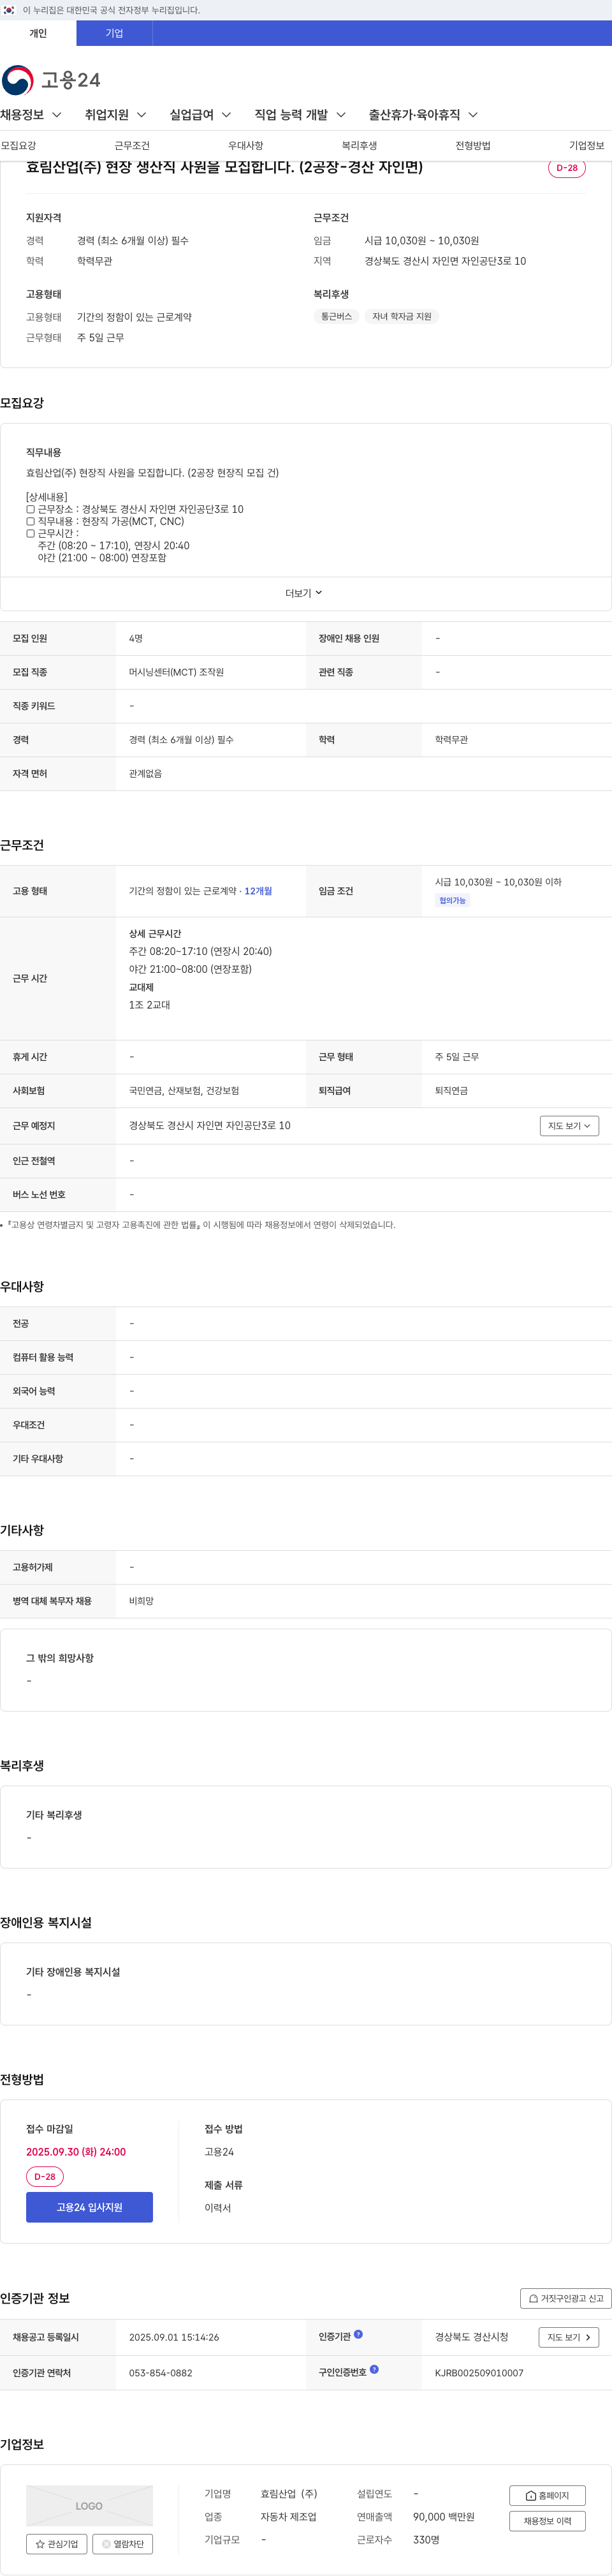Screen dimensions: 612x2576
Task: Expand the 채용정보 menu
Action: pyautogui.click(x=31, y=115)
